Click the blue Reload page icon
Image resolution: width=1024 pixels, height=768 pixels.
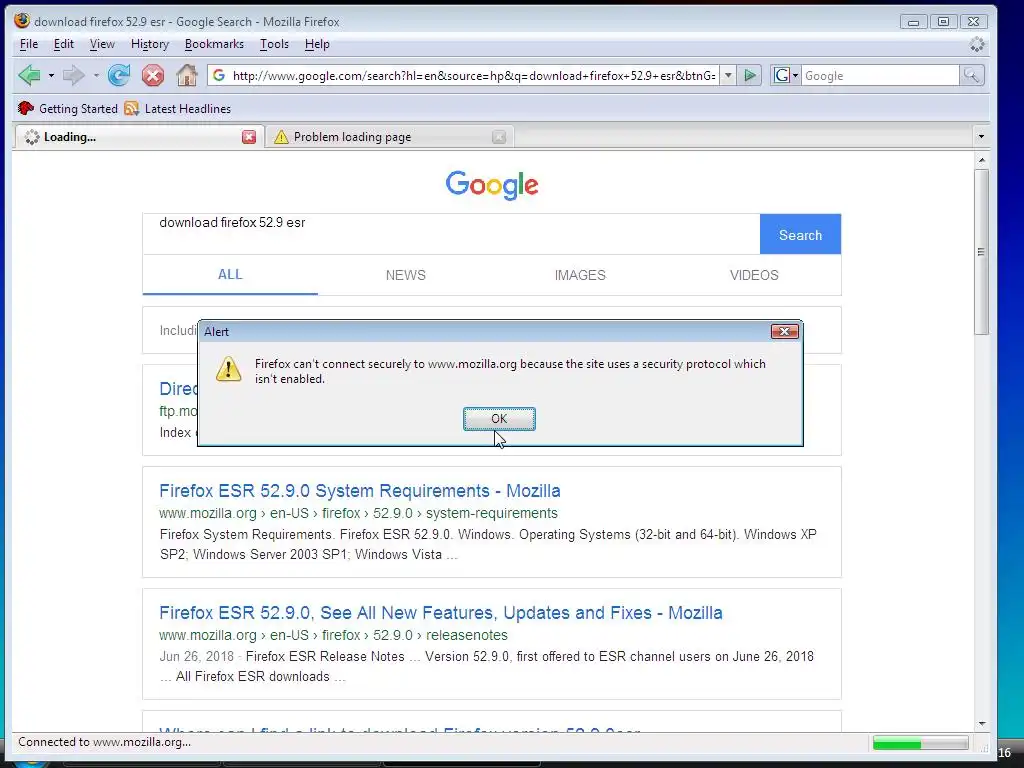point(119,76)
